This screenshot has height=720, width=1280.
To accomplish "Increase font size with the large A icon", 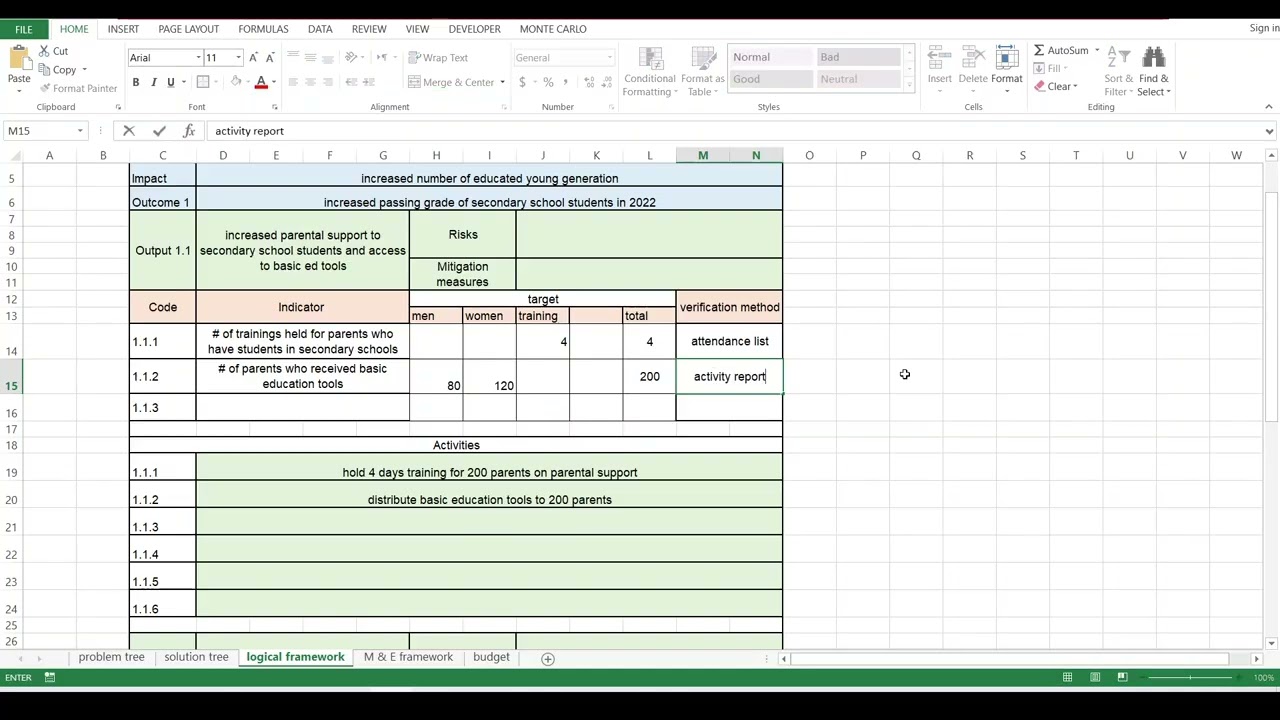I will click(x=253, y=57).
